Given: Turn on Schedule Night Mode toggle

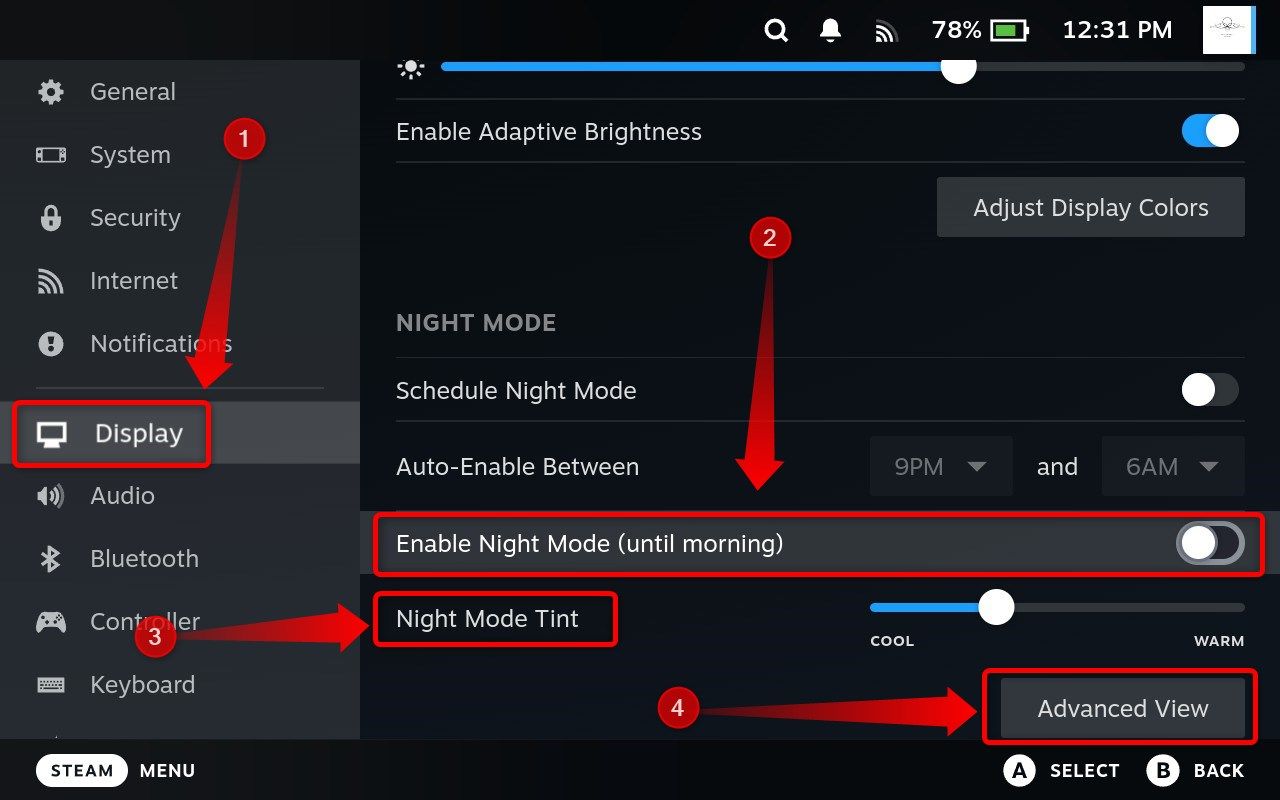Looking at the screenshot, I should 1210,390.
